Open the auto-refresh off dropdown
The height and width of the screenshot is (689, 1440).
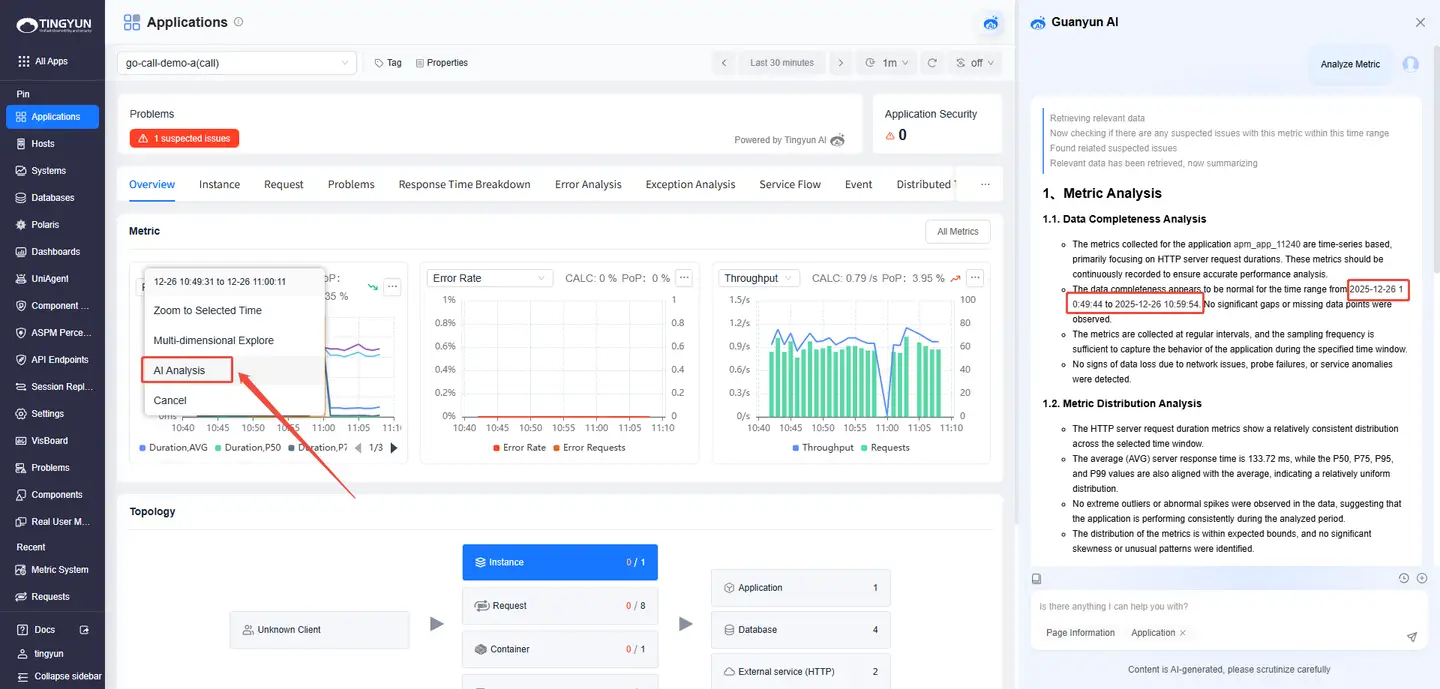[x=975, y=63]
